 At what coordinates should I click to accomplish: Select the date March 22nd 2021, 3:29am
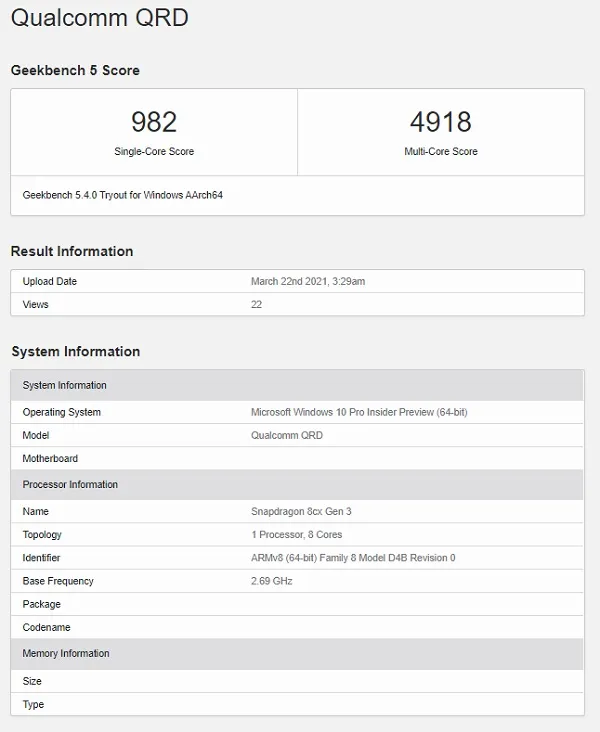tap(308, 282)
